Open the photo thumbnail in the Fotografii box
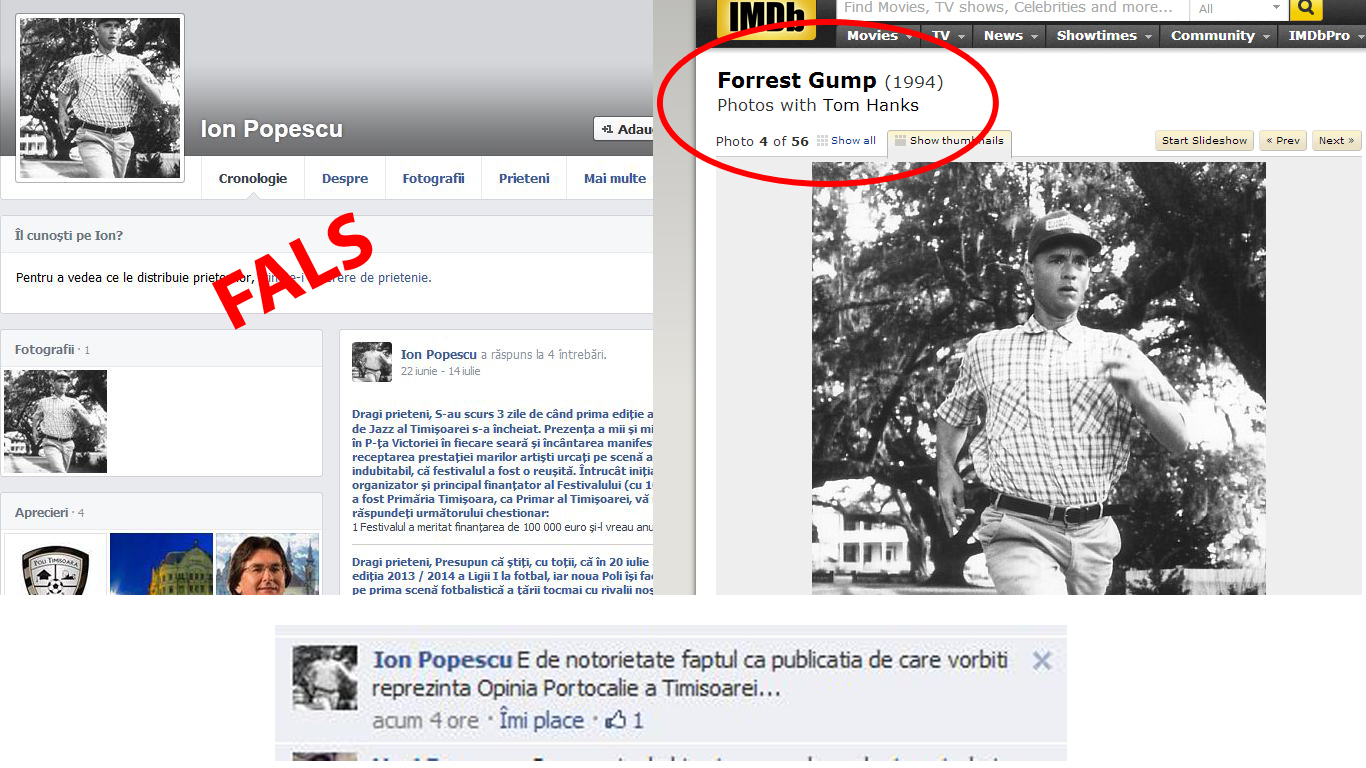 click(56, 421)
